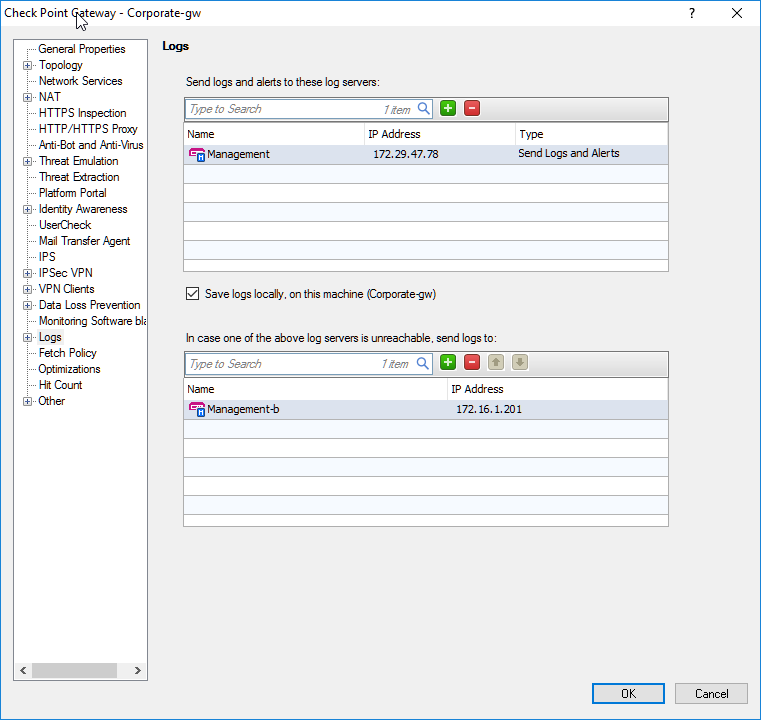Select Mail Transfer Agent
761x720 pixels.
point(84,241)
